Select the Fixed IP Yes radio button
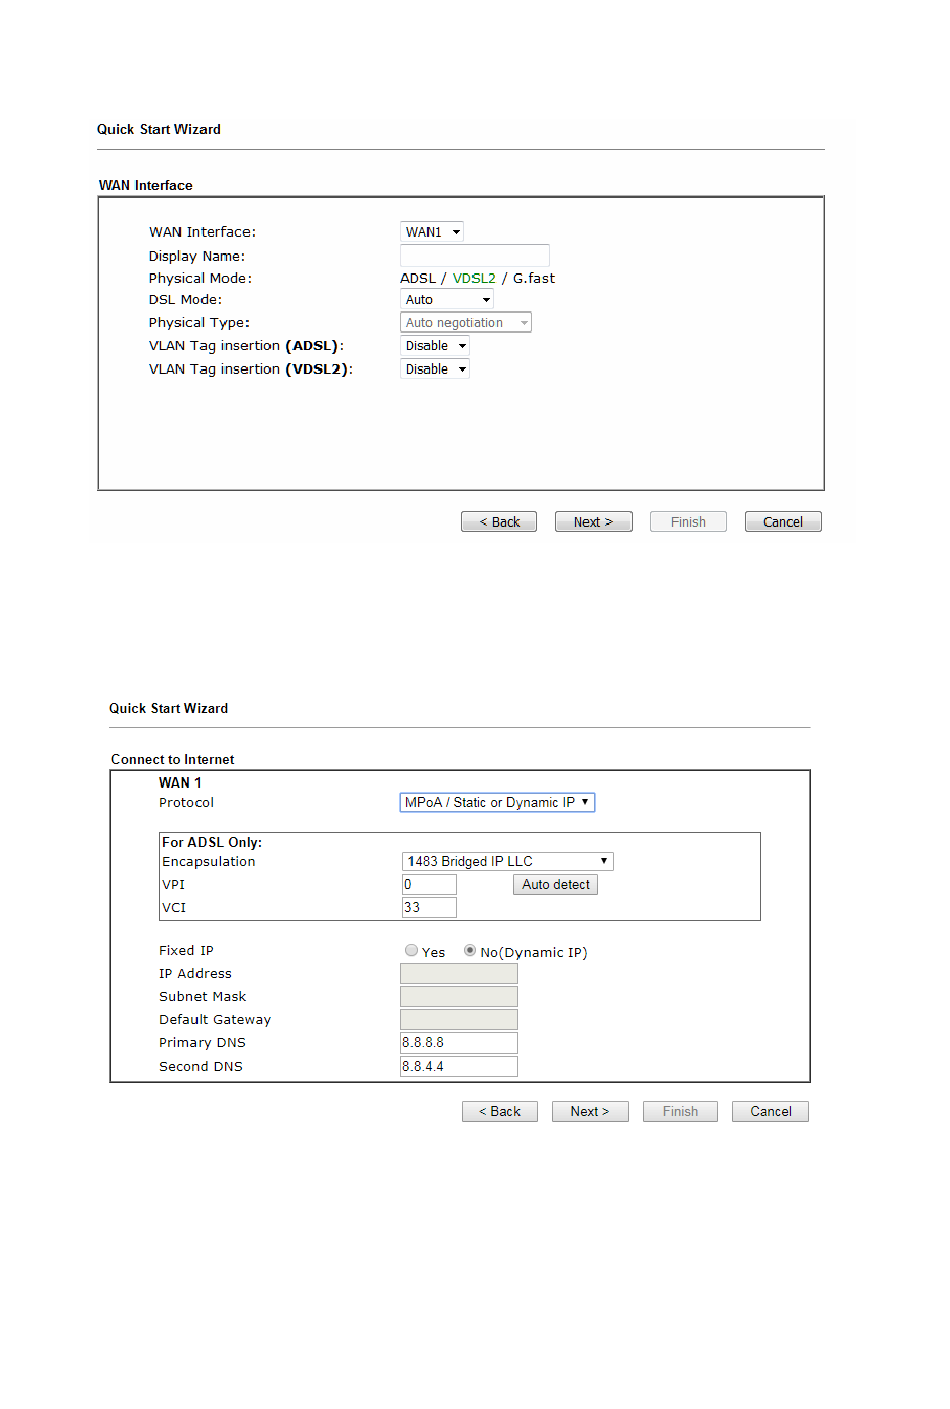 tap(411, 951)
